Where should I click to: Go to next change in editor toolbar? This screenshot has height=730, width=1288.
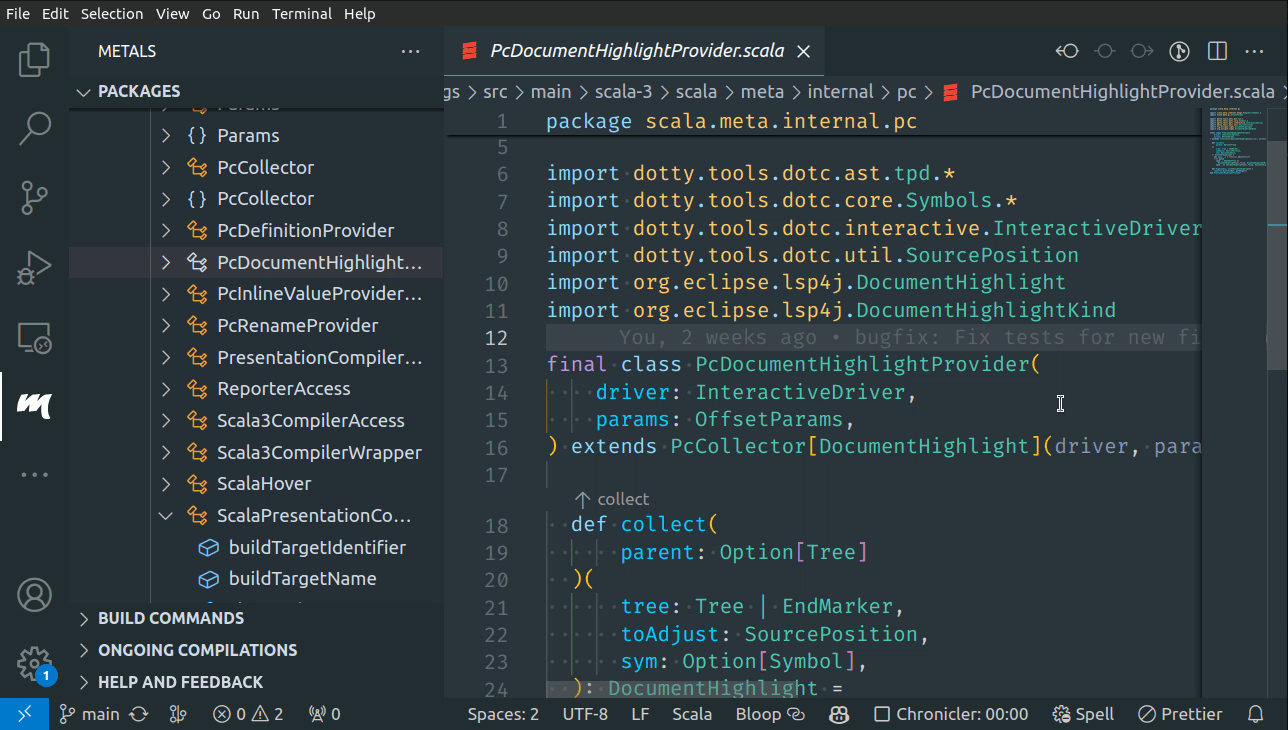point(1141,51)
